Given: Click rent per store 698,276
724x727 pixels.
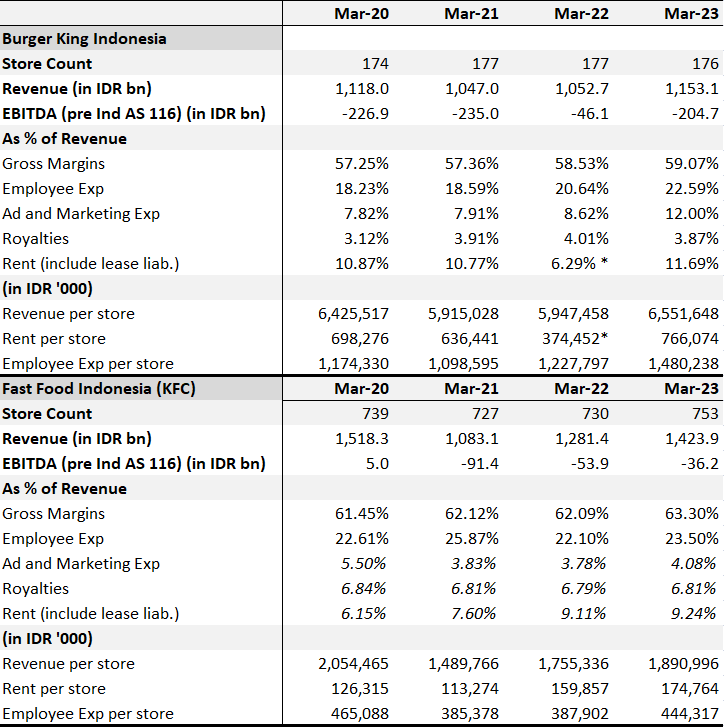Looking at the screenshot, I should click(360, 339).
